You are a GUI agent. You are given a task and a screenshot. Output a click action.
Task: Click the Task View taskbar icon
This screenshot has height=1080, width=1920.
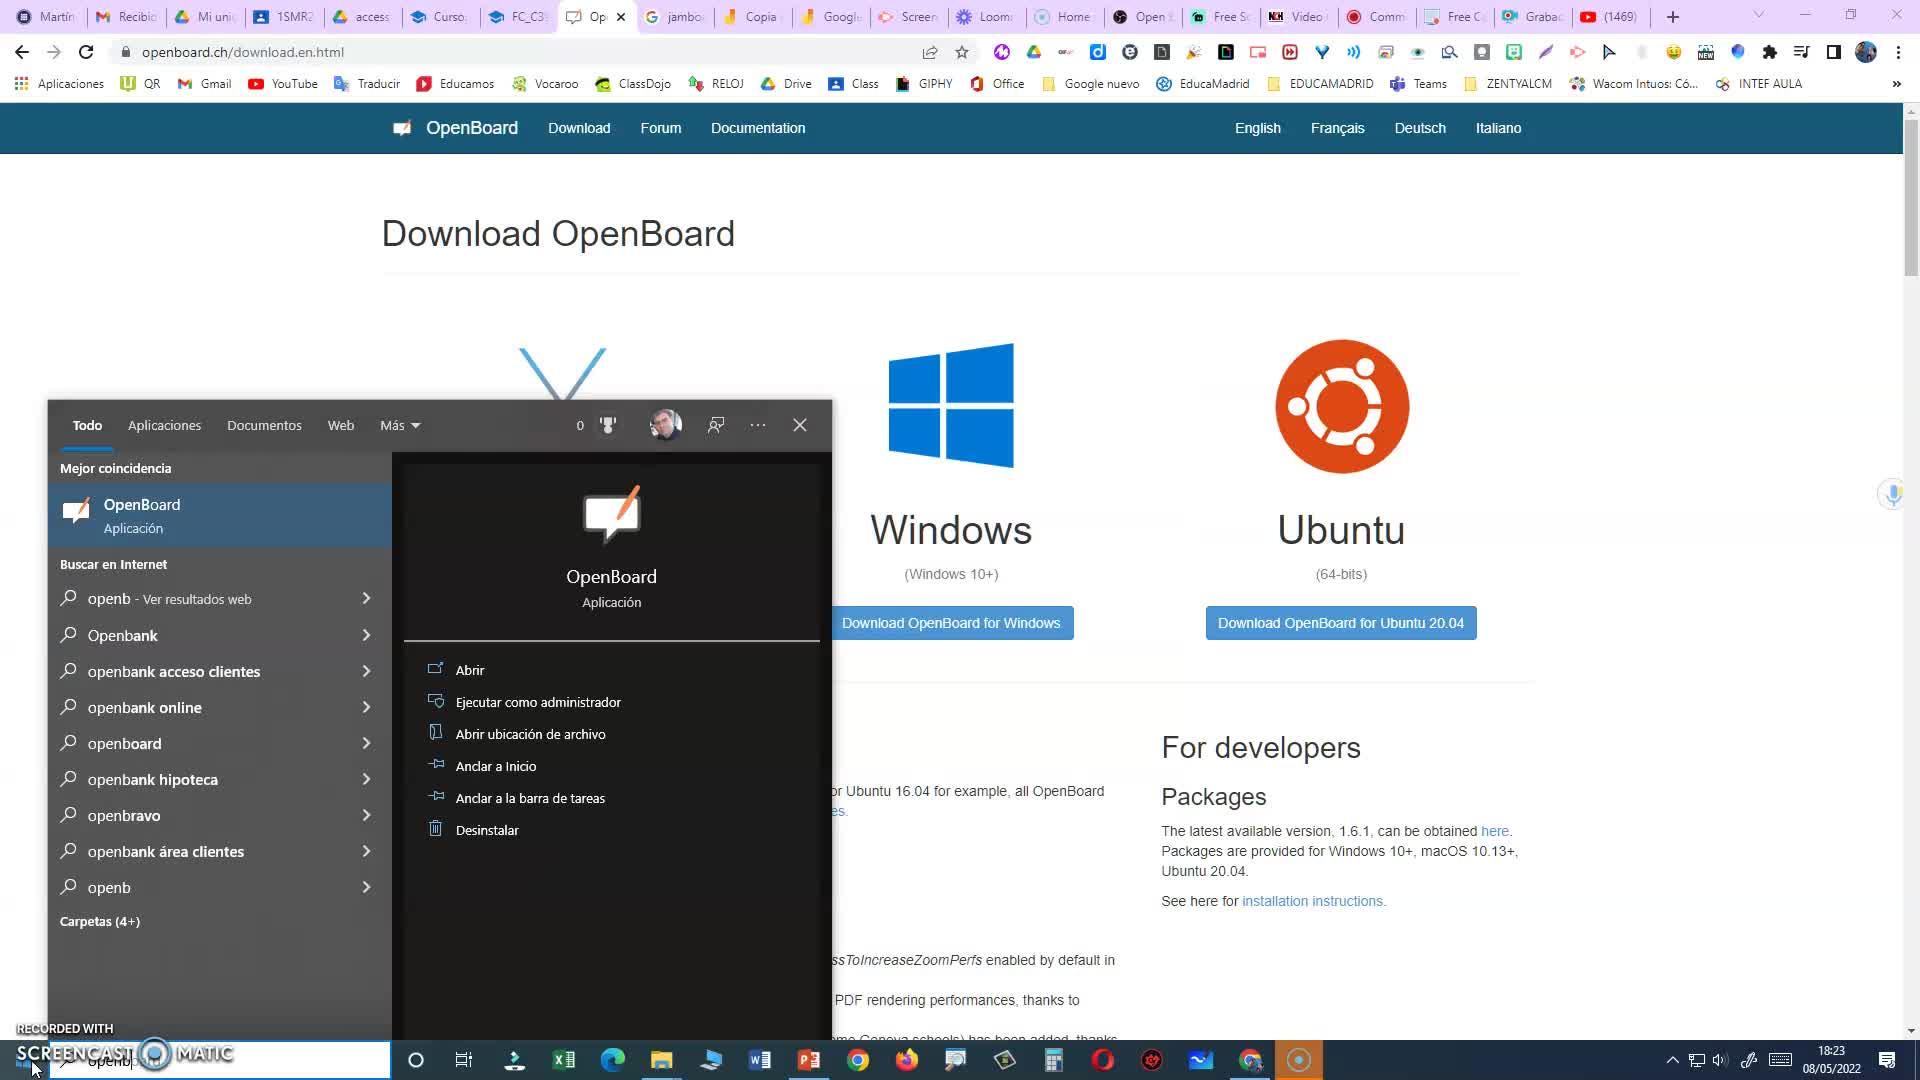[464, 1060]
